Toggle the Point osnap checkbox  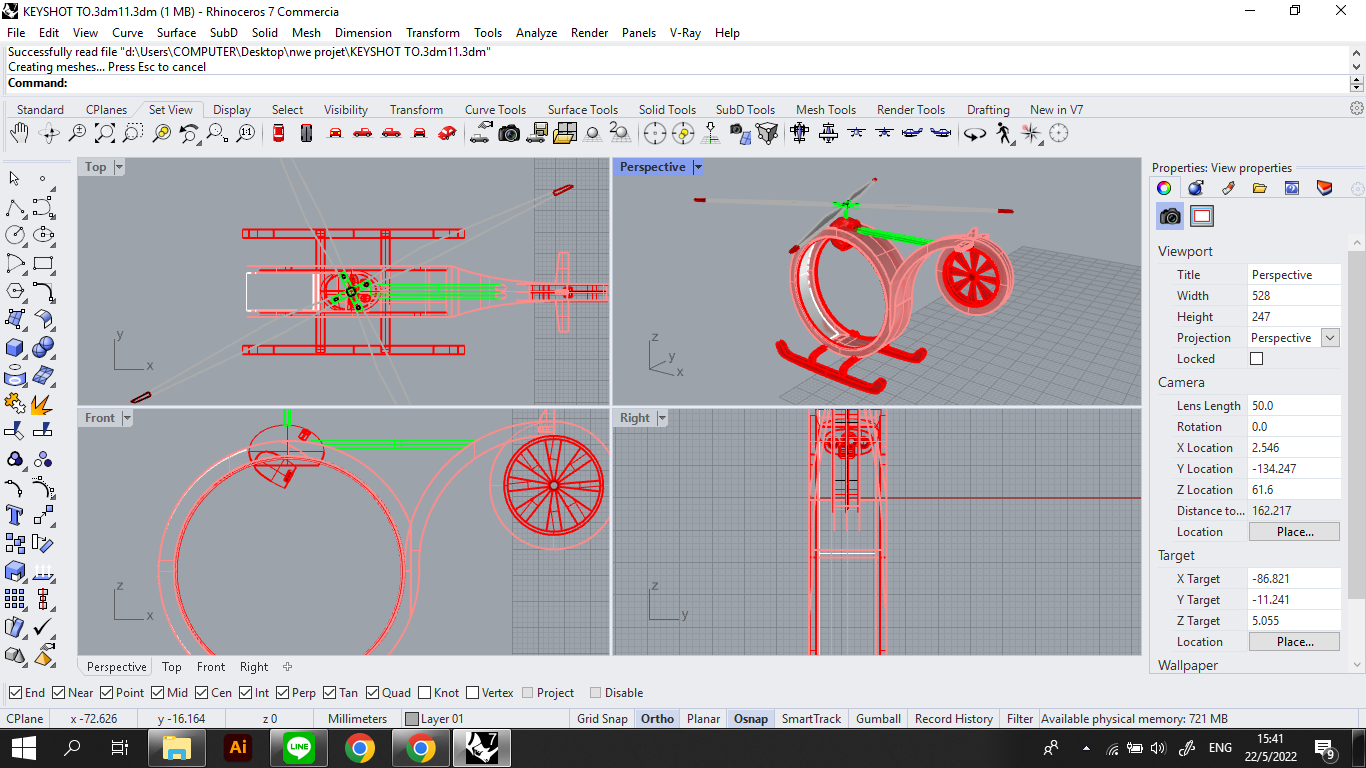pyautogui.click(x=106, y=693)
